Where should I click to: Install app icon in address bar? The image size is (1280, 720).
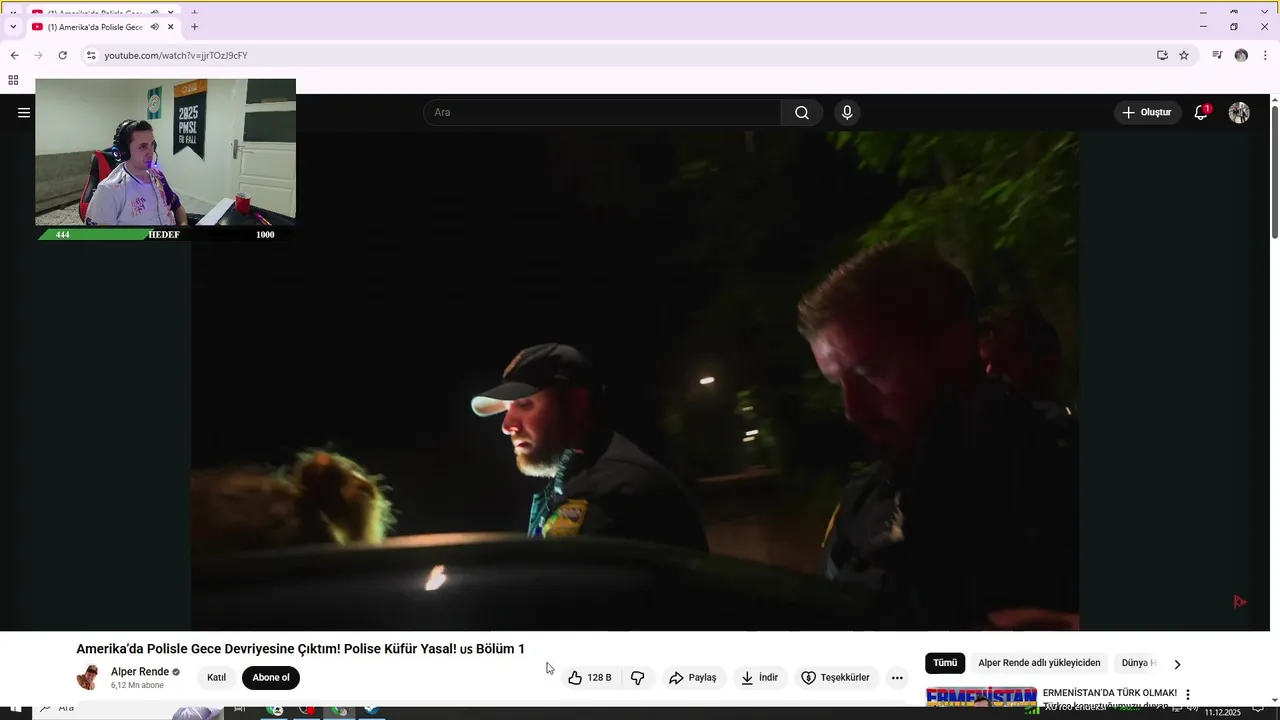point(1162,55)
